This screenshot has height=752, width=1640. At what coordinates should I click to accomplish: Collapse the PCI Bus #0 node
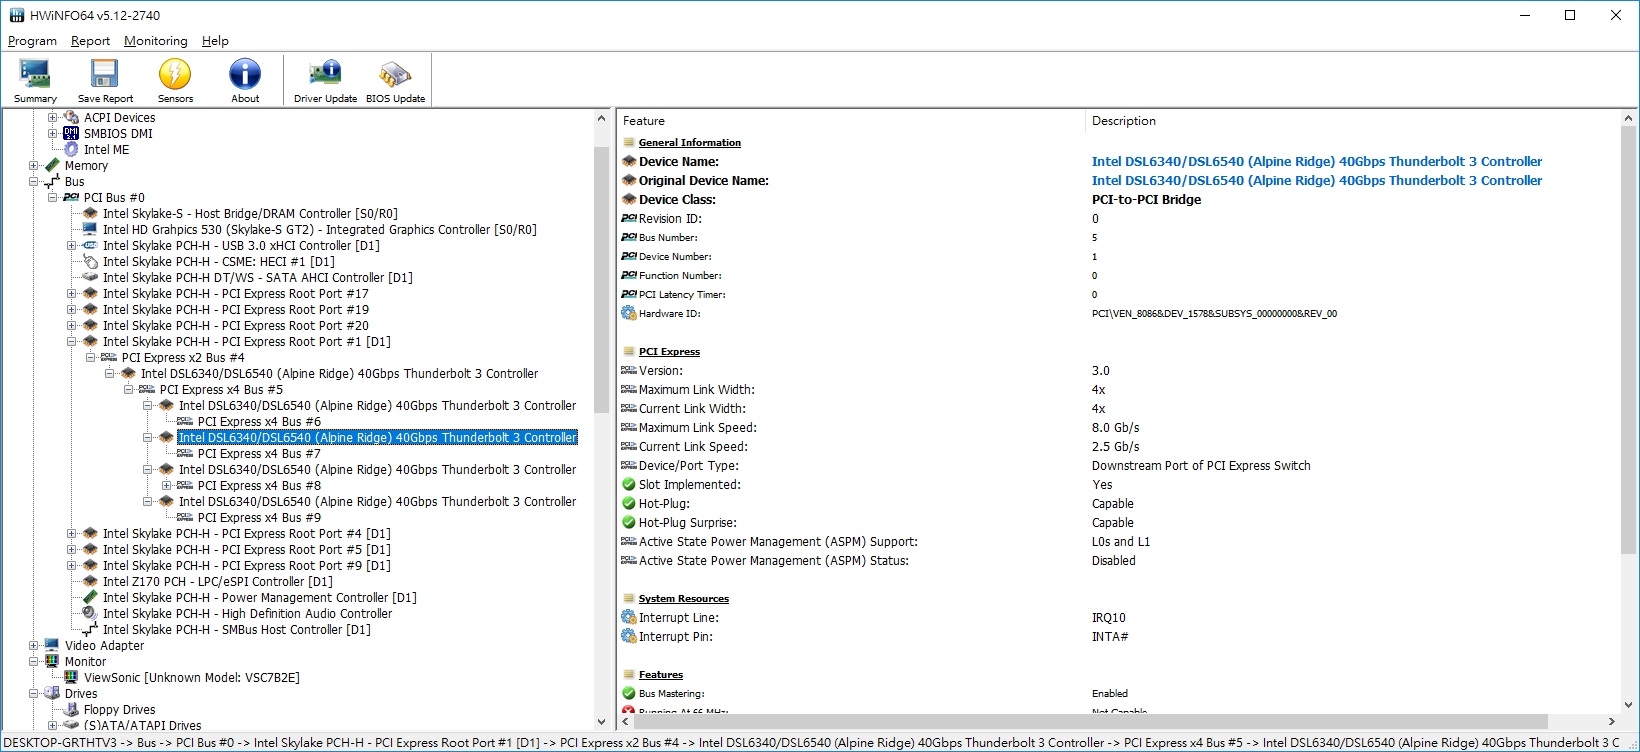coord(52,198)
